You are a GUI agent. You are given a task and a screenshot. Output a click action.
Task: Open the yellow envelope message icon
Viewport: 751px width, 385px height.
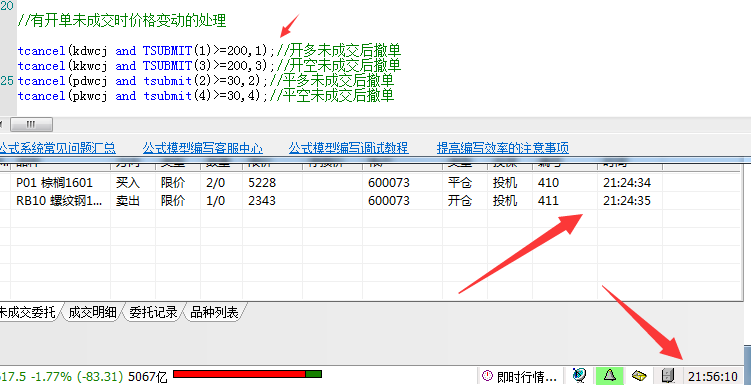coord(639,375)
